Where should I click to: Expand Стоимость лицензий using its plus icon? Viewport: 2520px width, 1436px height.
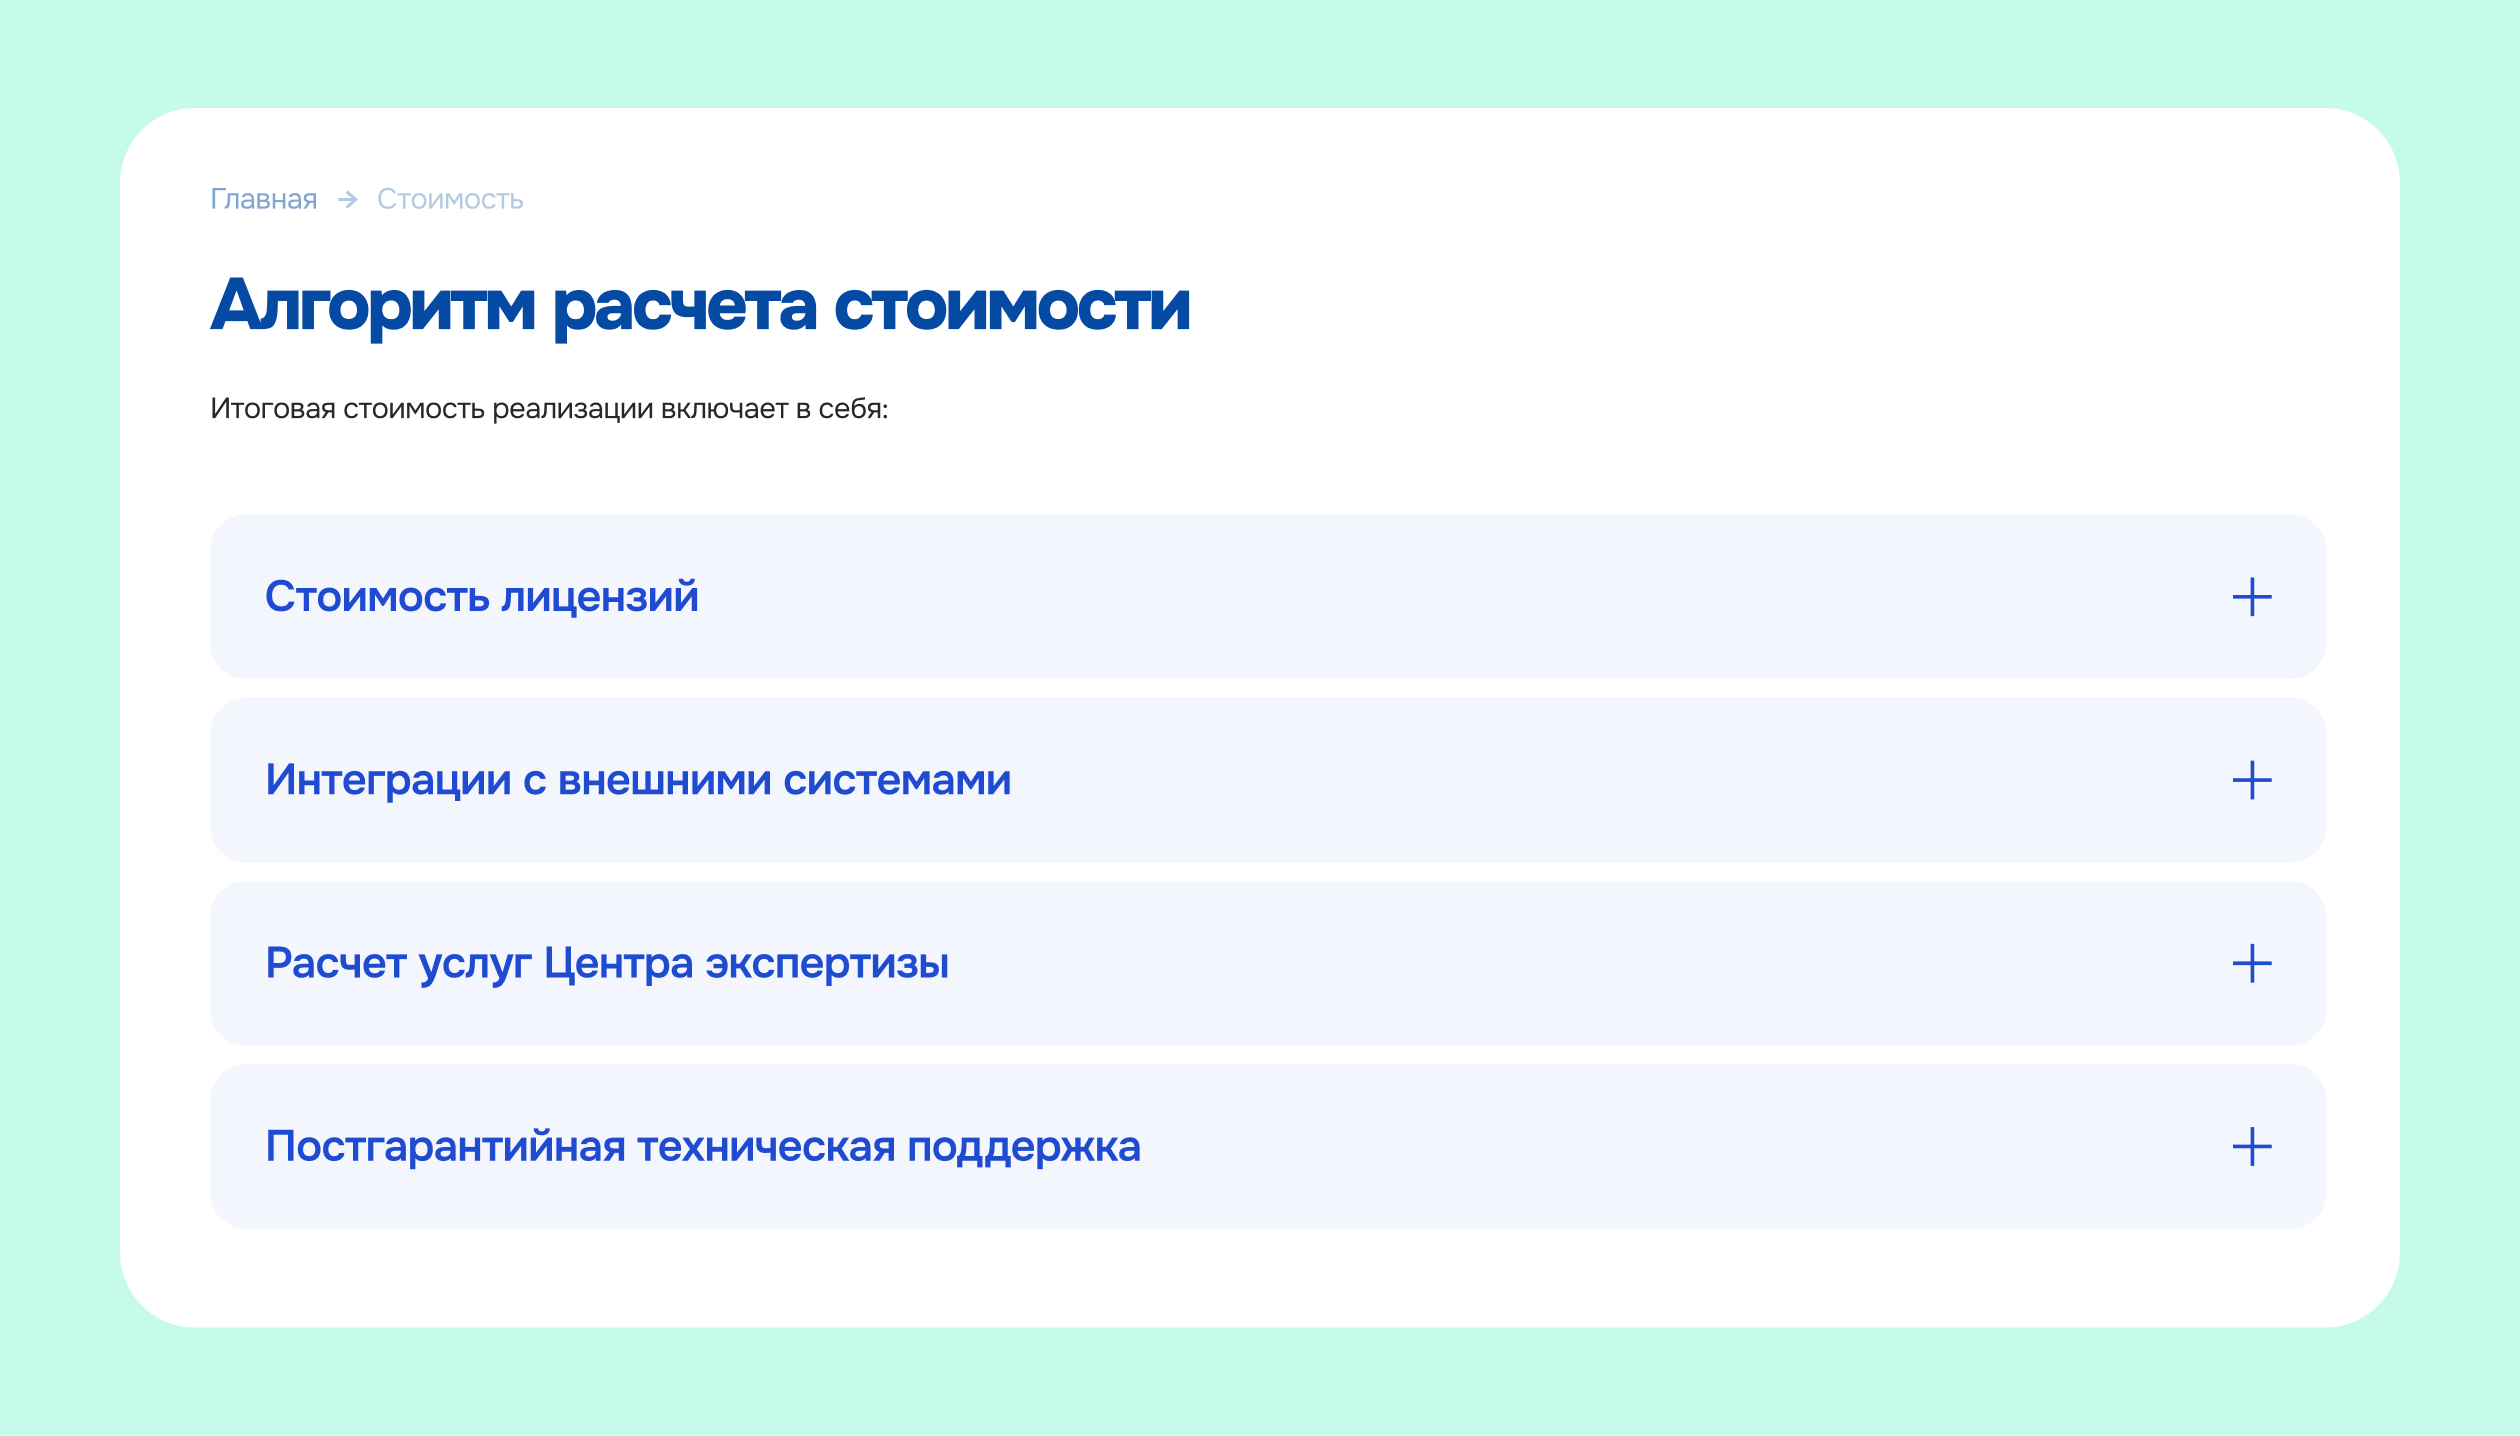point(2251,597)
